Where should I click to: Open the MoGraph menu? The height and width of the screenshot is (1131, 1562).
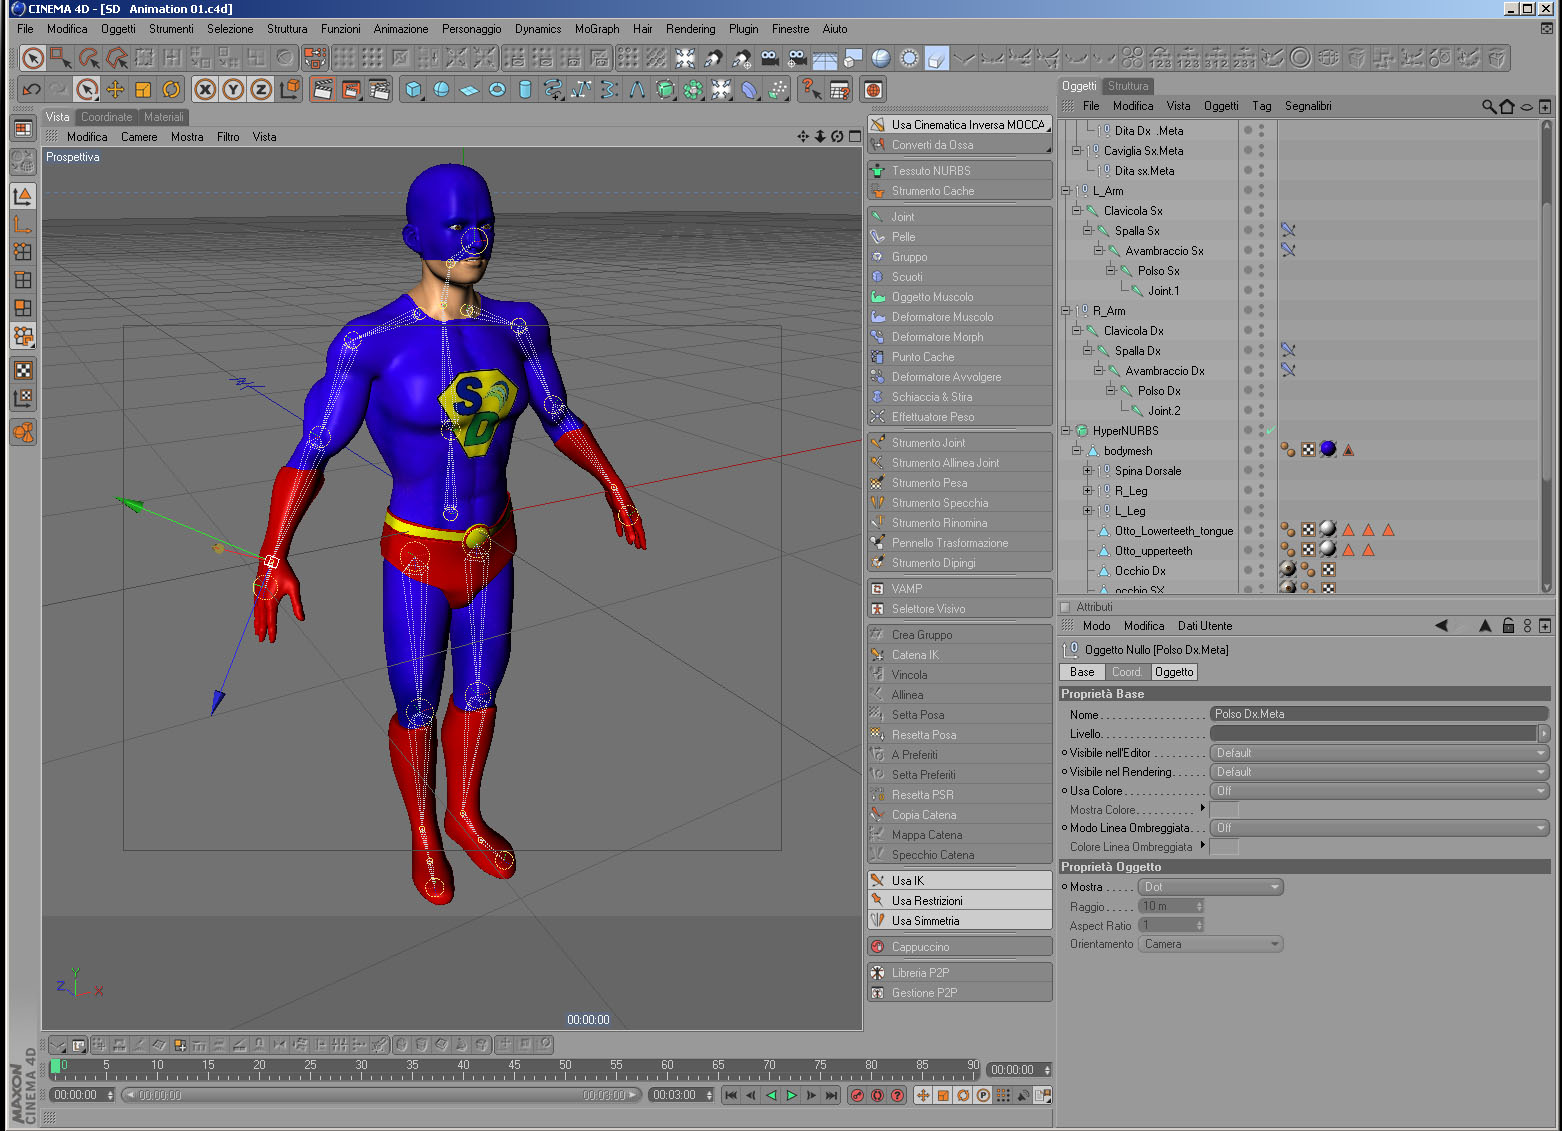pos(596,29)
